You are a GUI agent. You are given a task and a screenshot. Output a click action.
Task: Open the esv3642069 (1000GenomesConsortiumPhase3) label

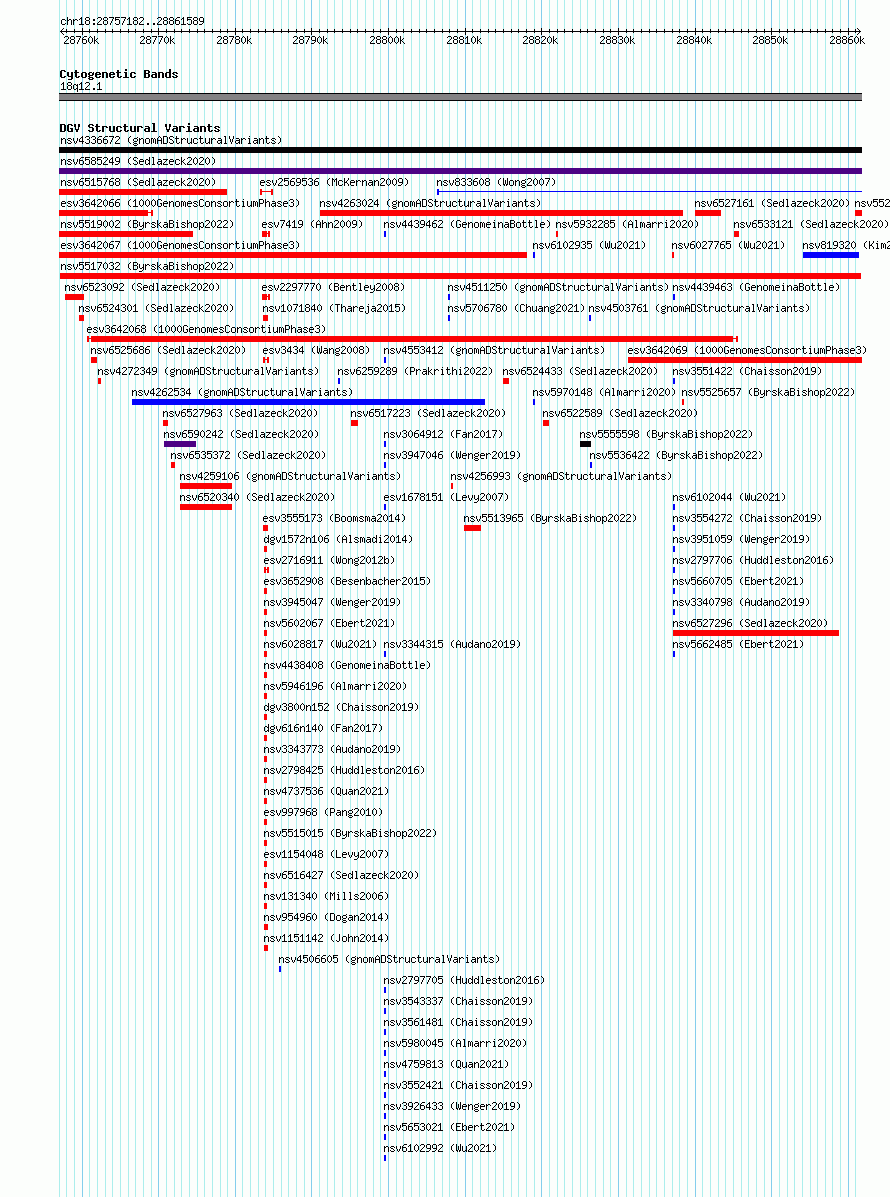747,350
